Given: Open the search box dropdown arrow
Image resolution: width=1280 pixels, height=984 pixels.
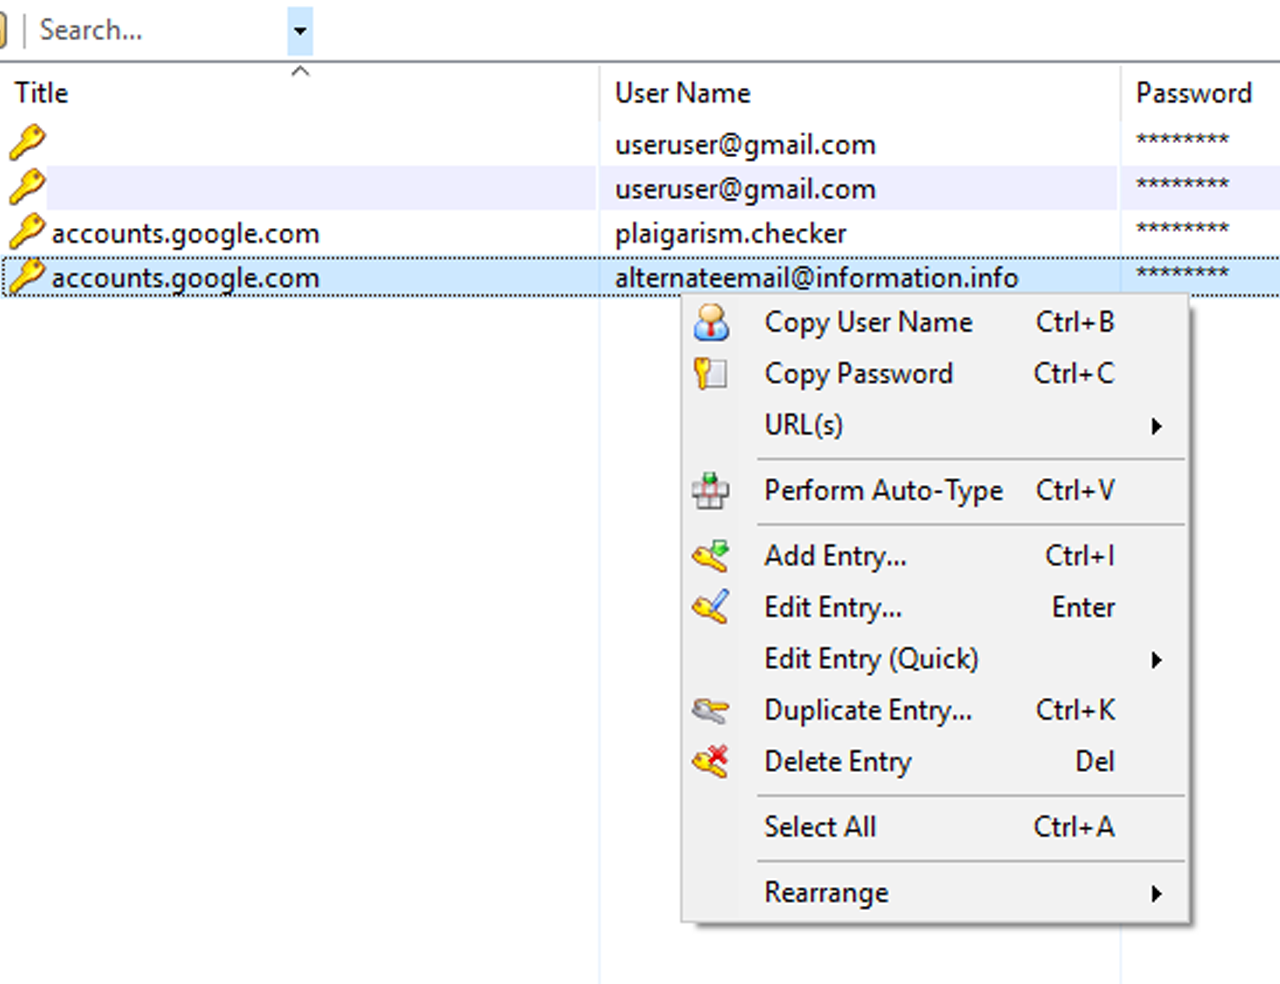Looking at the screenshot, I should (x=300, y=31).
